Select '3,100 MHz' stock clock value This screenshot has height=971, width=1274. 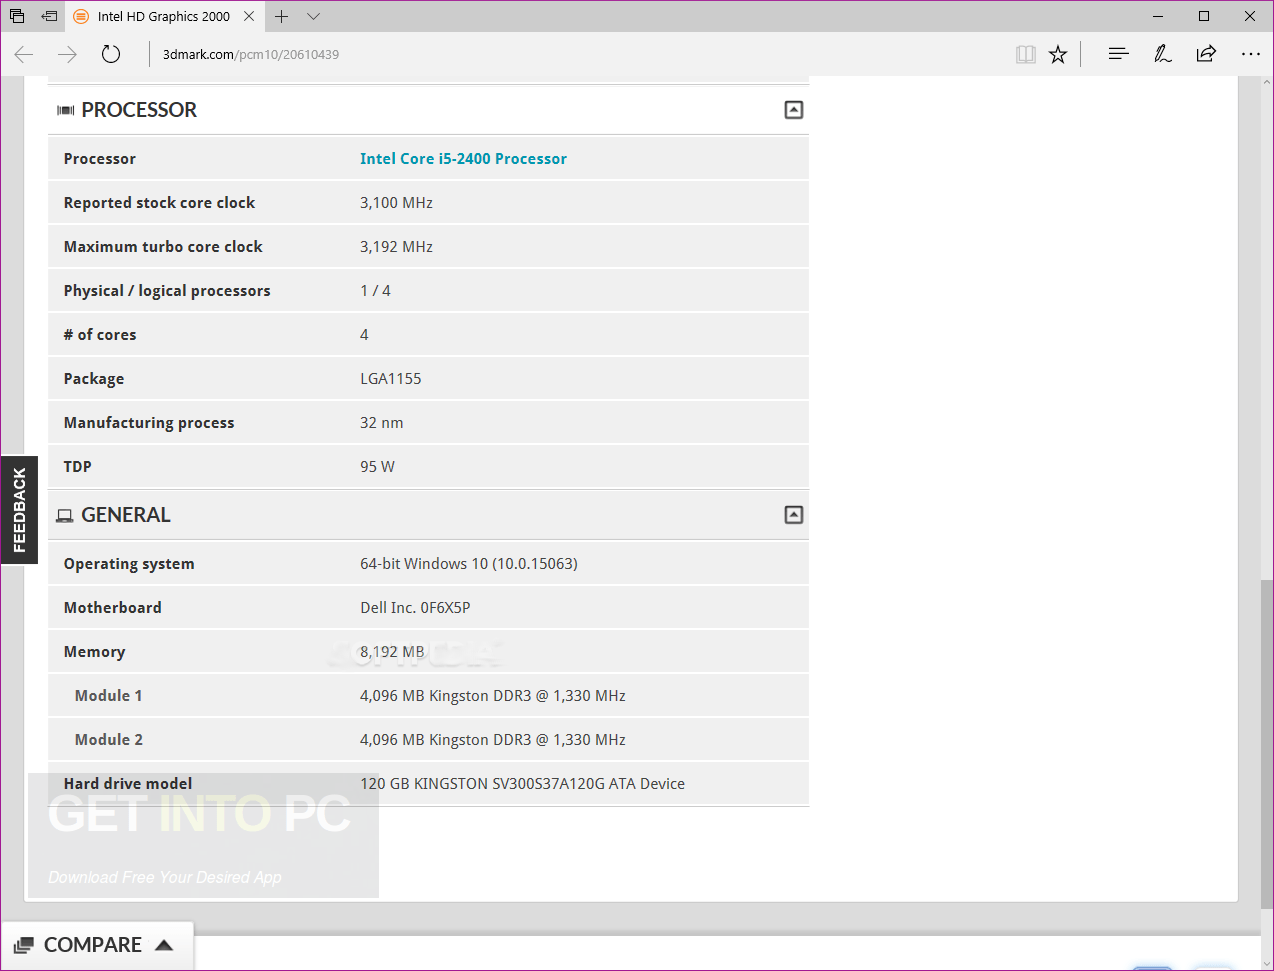coord(396,202)
